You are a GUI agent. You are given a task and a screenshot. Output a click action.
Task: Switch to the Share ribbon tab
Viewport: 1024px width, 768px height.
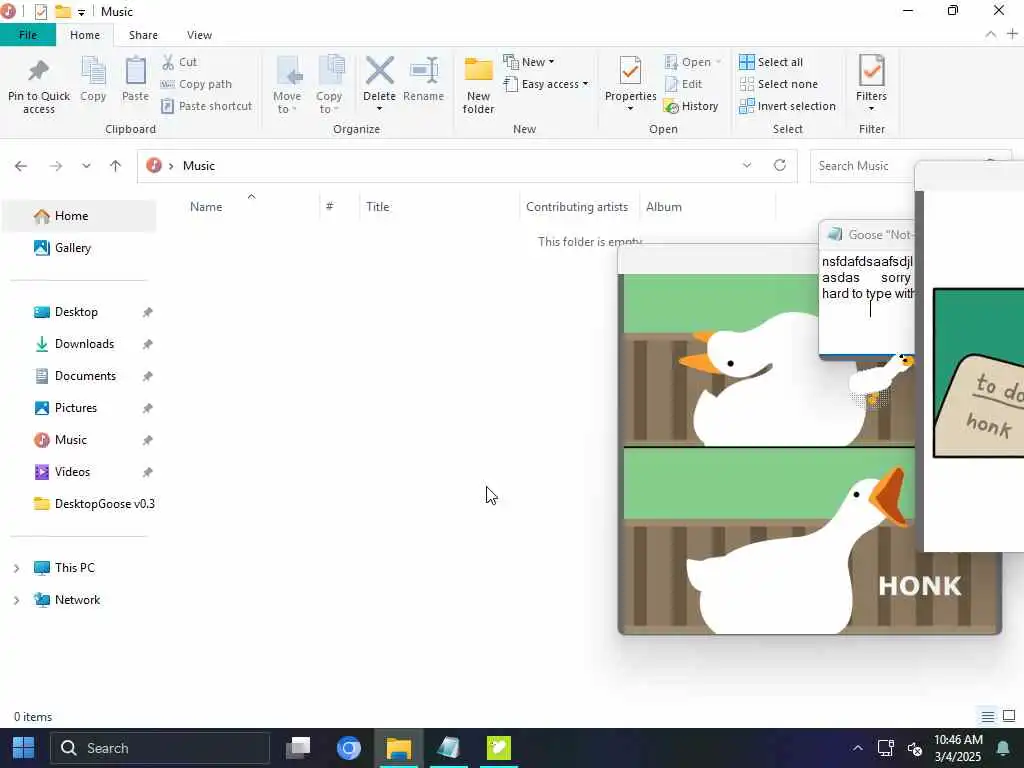point(143,35)
